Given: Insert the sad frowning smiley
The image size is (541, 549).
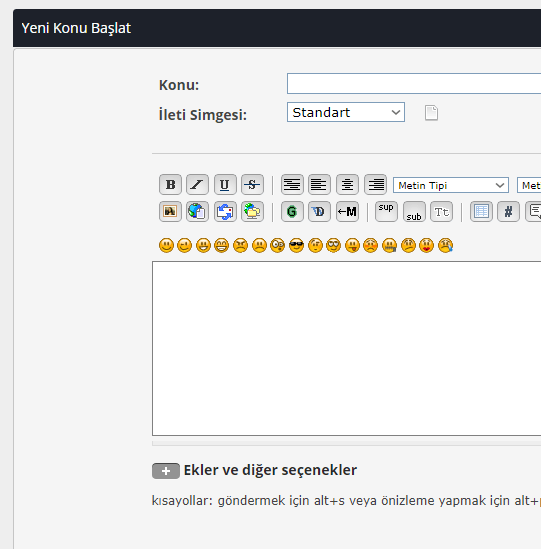Looking at the screenshot, I should 259,245.
